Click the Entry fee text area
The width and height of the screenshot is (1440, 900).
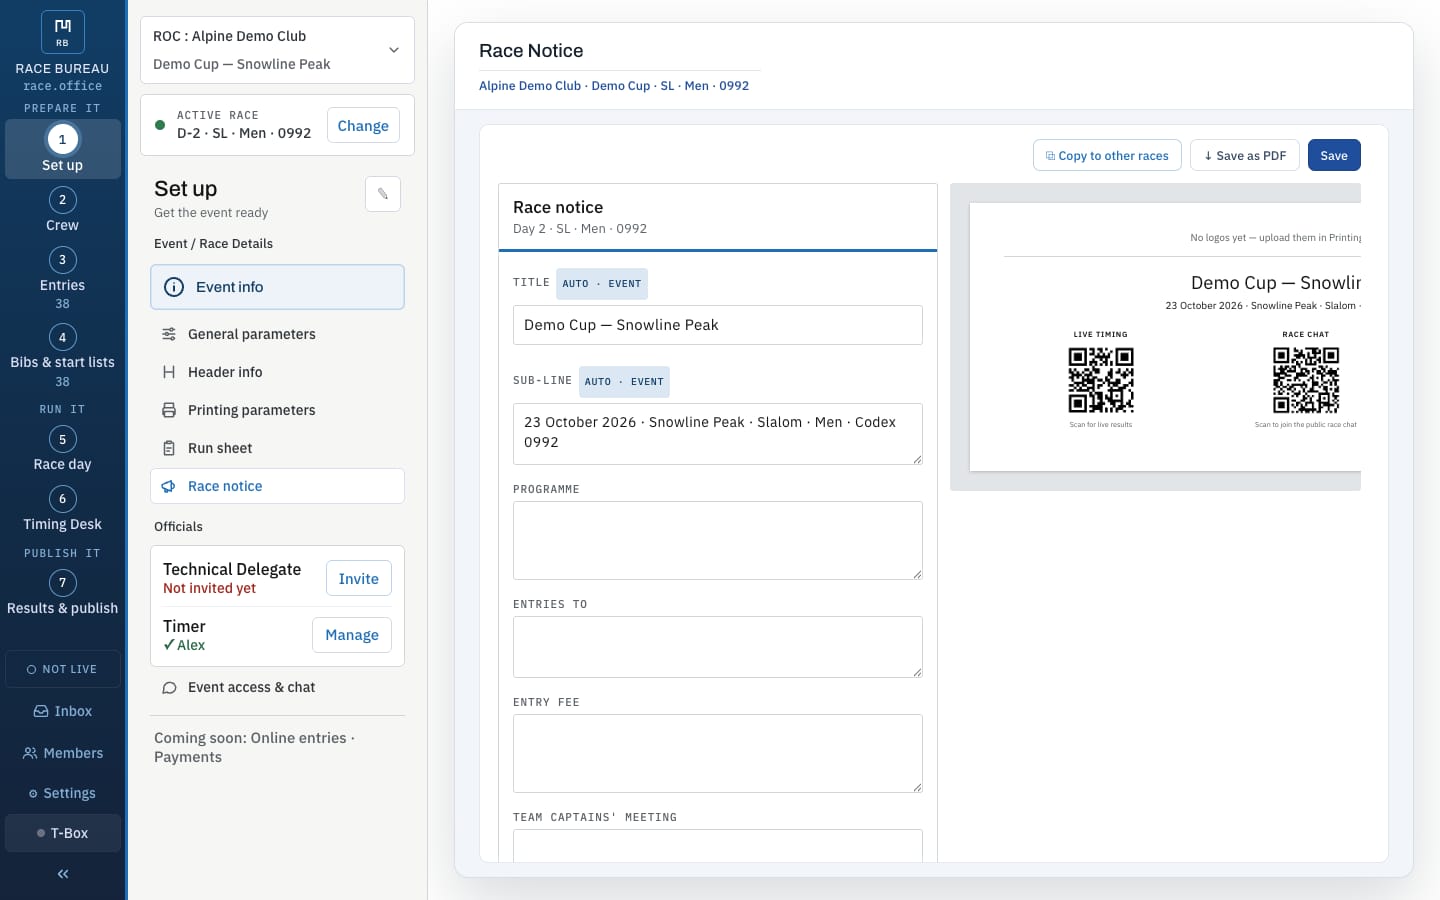tap(718, 753)
